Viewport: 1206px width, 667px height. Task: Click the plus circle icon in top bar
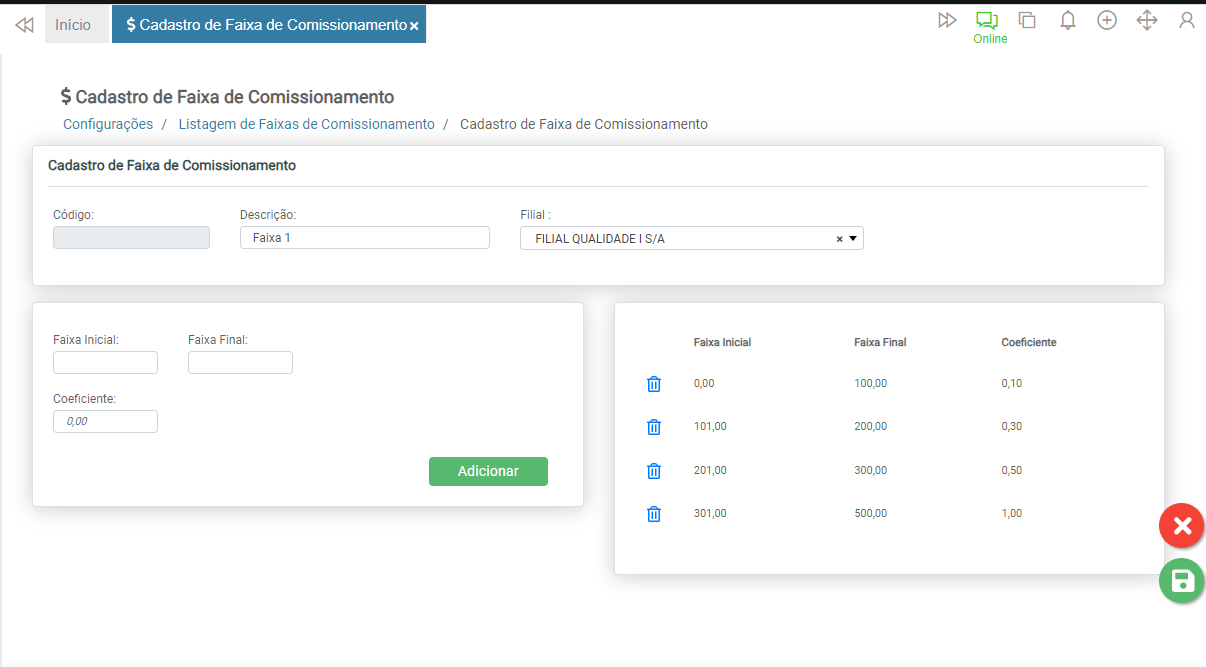[x=1107, y=20]
